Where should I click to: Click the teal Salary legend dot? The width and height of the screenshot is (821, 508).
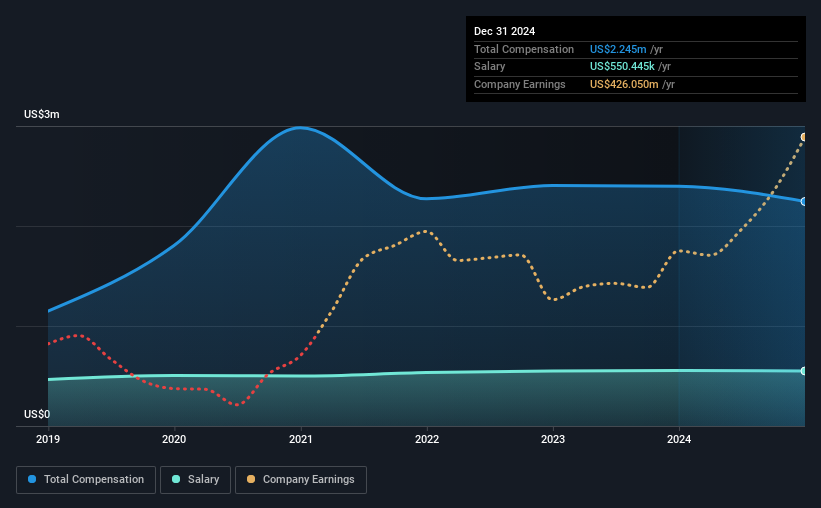coord(176,479)
